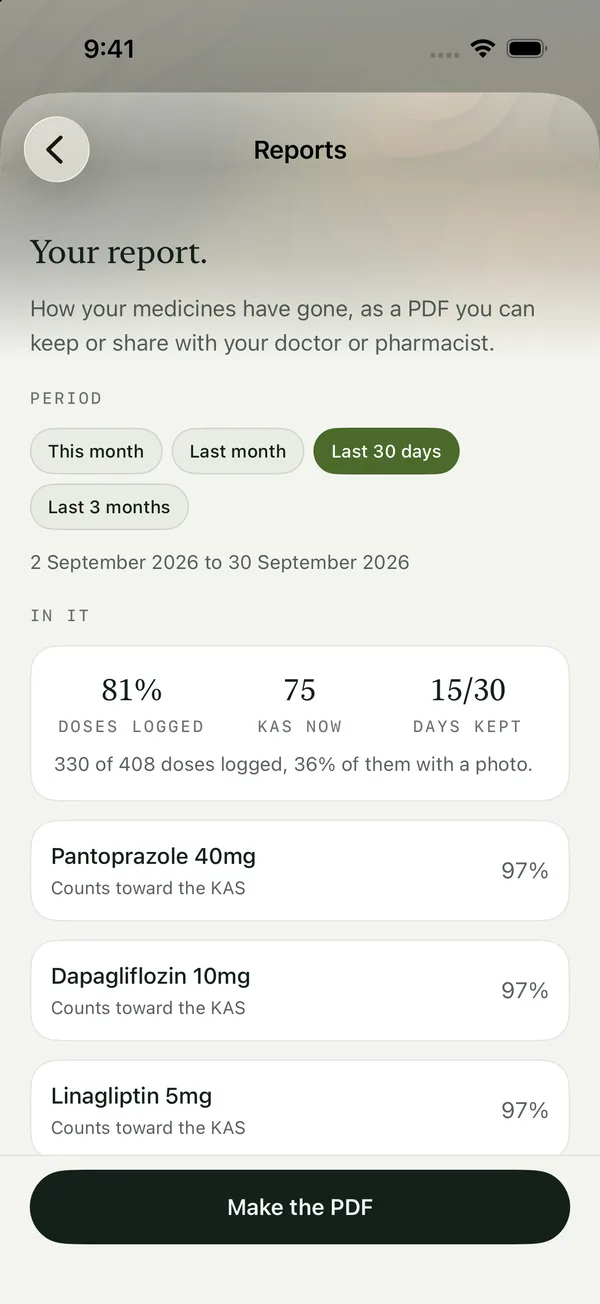Tap the 330 of 408 doses summary
Viewport: 600px width, 1304px height.
[x=293, y=765]
